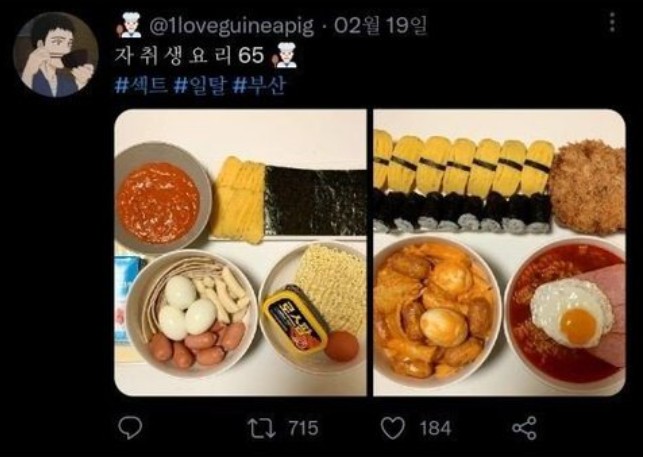Like the tweet with heart icon
The image size is (645, 457).
point(392,428)
